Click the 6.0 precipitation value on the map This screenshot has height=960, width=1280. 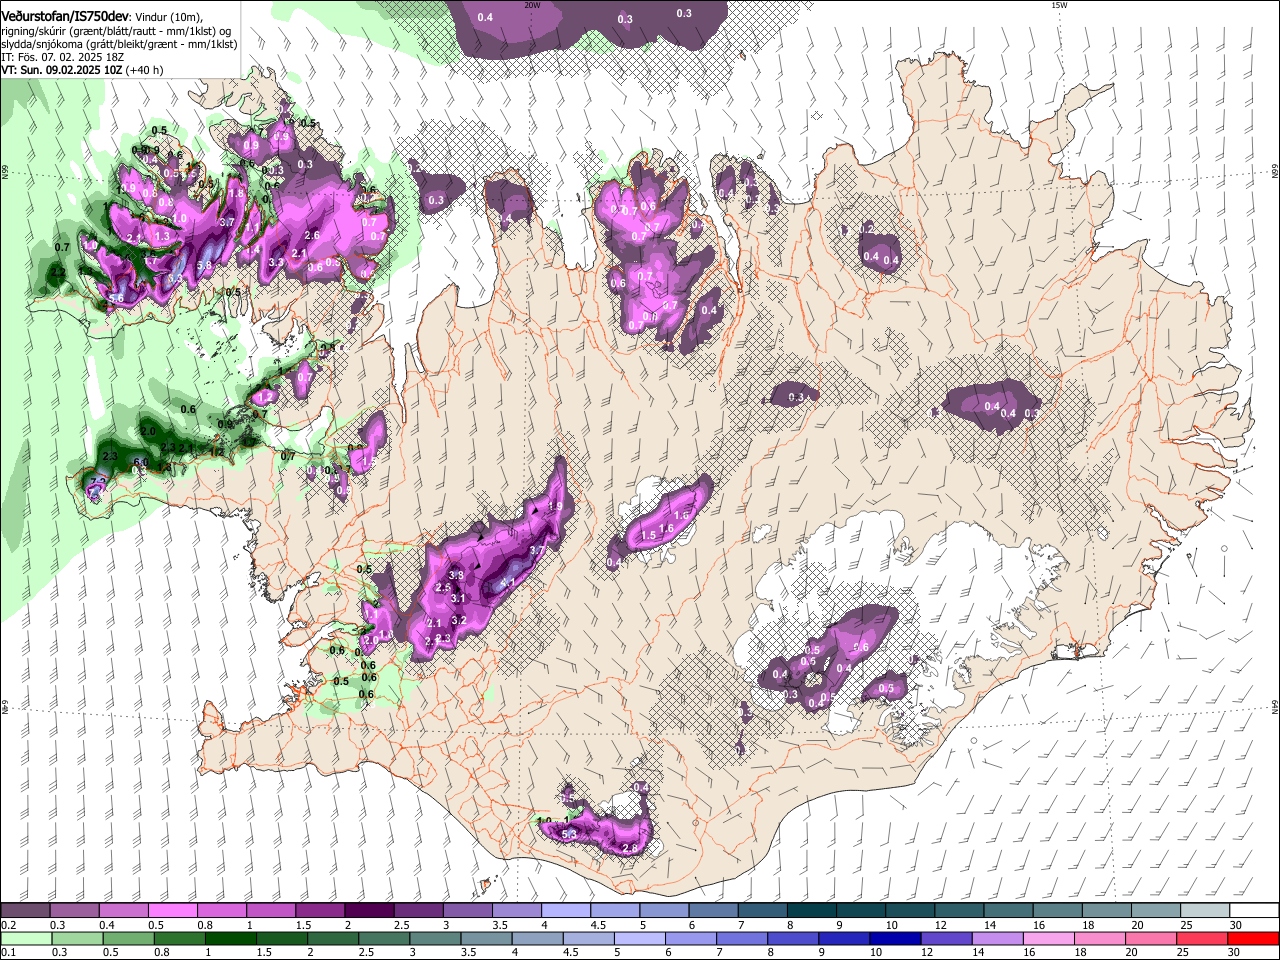(x=141, y=462)
